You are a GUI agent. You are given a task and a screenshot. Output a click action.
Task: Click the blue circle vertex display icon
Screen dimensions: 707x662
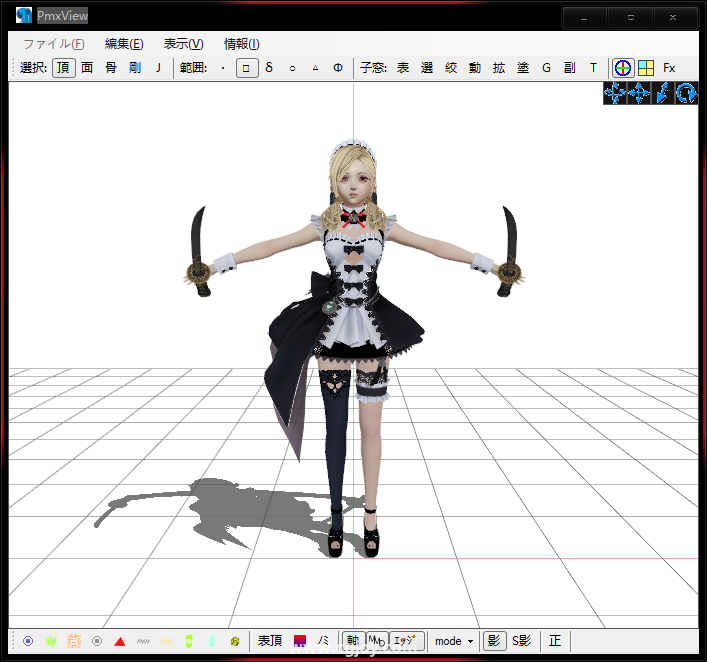pos(28,641)
